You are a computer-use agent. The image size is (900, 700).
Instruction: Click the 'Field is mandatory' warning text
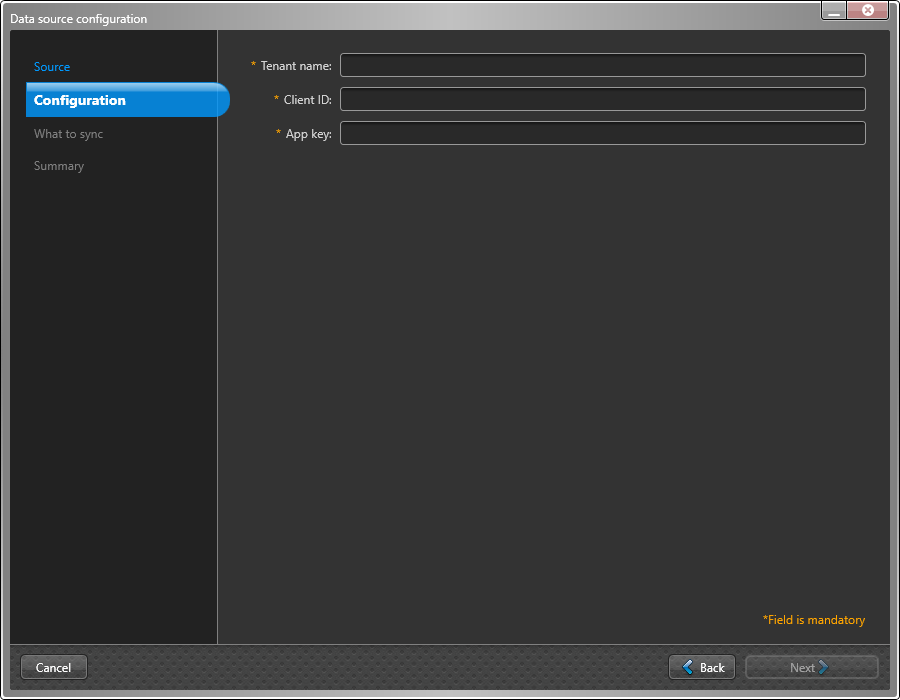point(812,619)
